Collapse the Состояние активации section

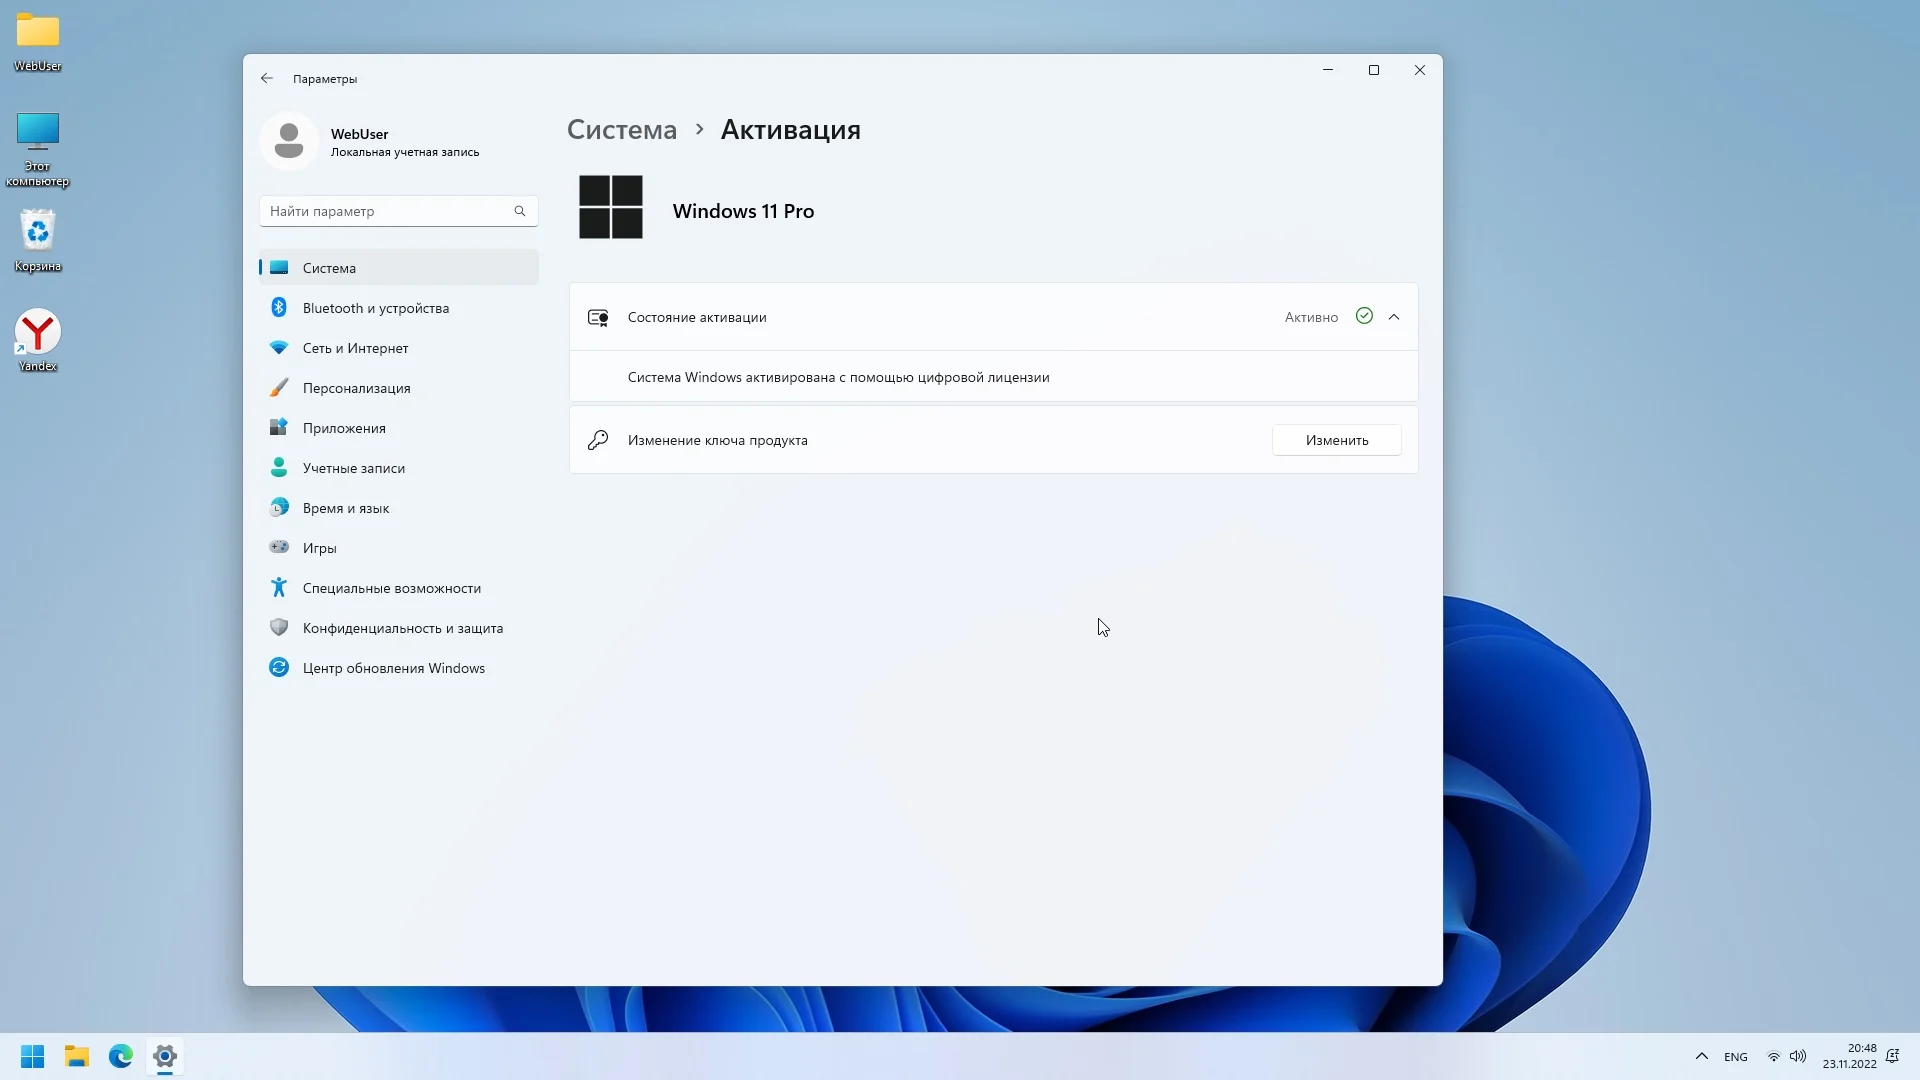pyautogui.click(x=1394, y=317)
